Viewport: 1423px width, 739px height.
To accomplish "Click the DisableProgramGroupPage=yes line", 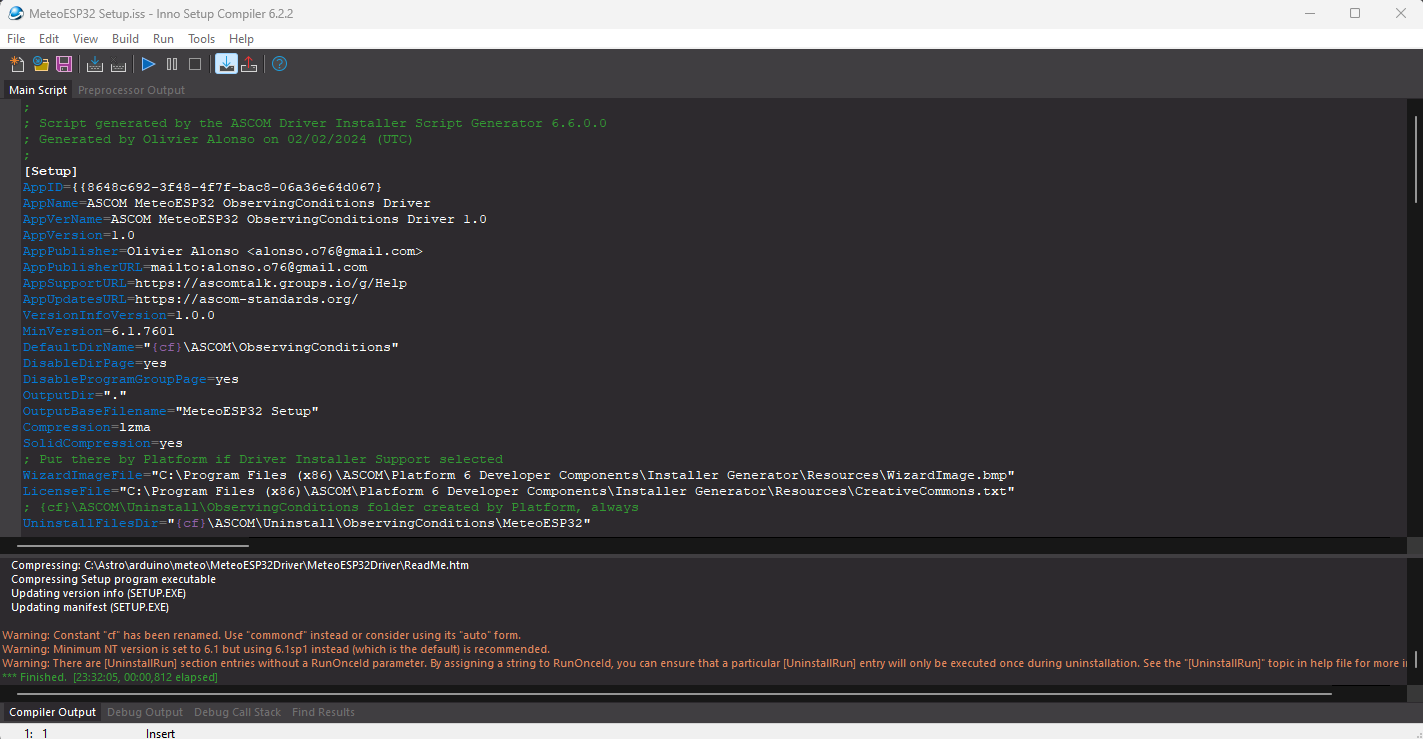I will pyautogui.click(x=130, y=379).
